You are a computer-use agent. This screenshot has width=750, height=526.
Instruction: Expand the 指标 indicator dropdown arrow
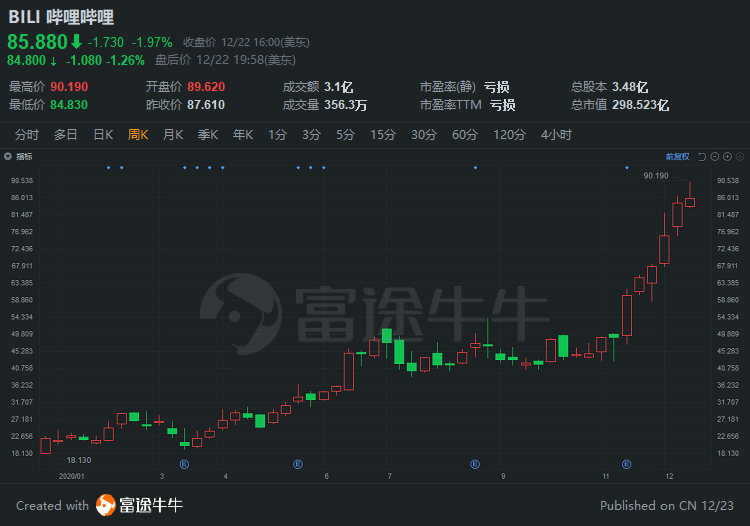click(x=9, y=157)
